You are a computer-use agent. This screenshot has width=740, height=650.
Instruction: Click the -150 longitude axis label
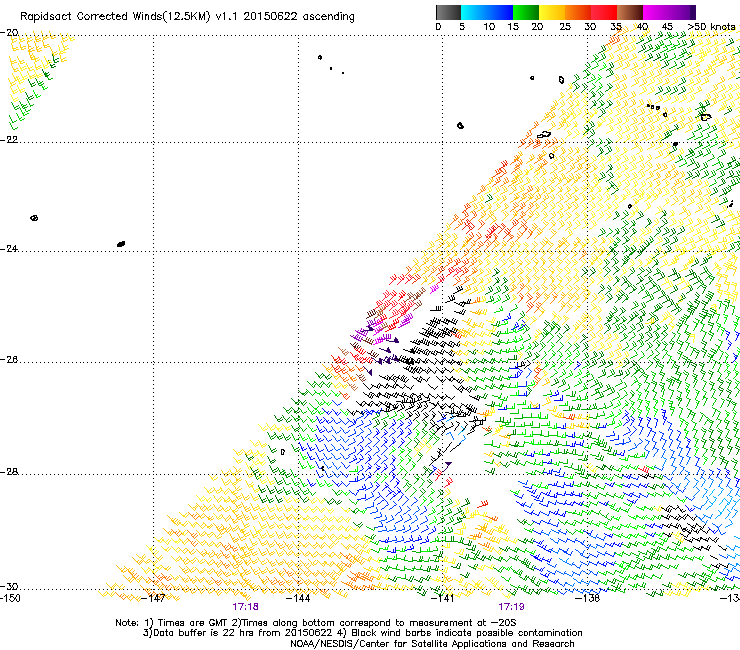click(10, 598)
